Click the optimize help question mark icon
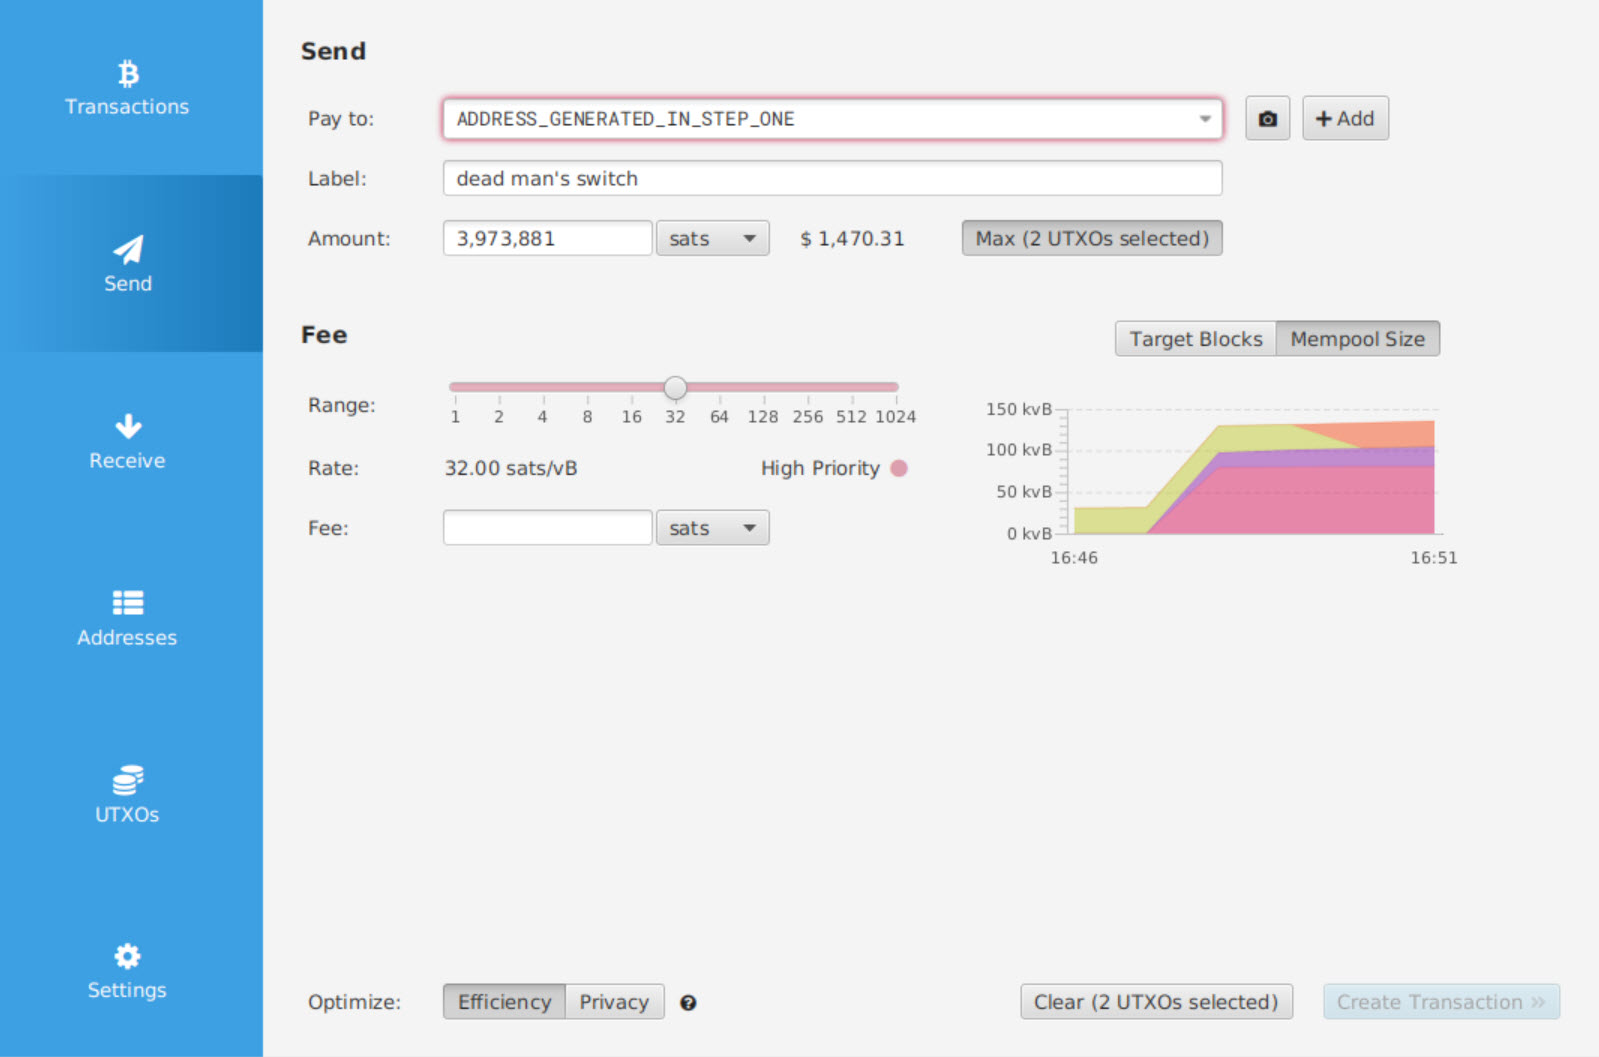1599x1057 pixels. tap(688, 1003)
